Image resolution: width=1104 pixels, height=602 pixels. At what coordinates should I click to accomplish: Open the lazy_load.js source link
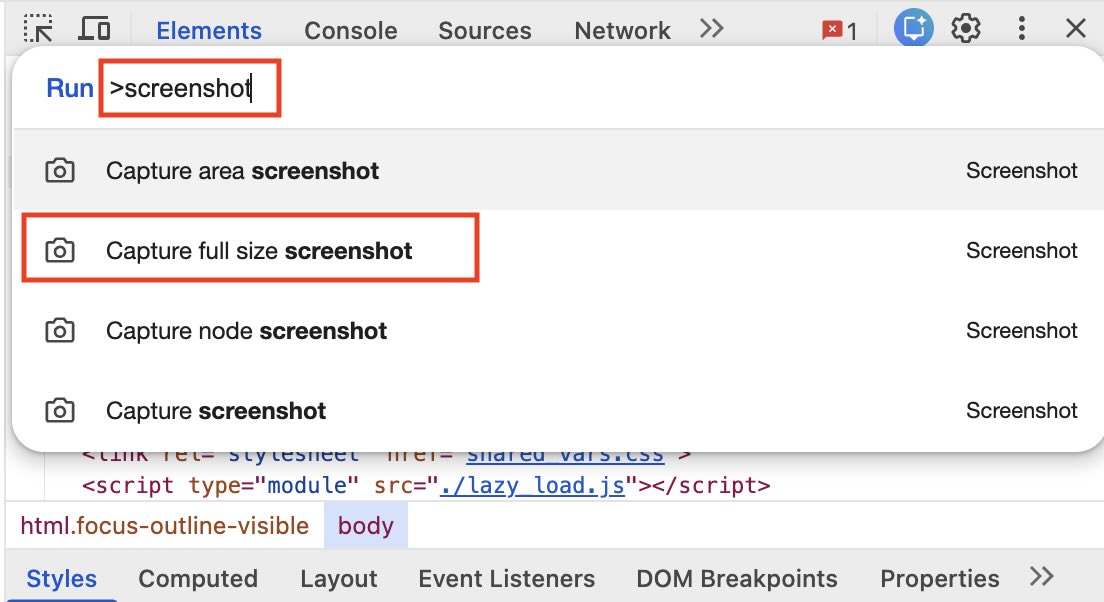click(x=545, y=486)
